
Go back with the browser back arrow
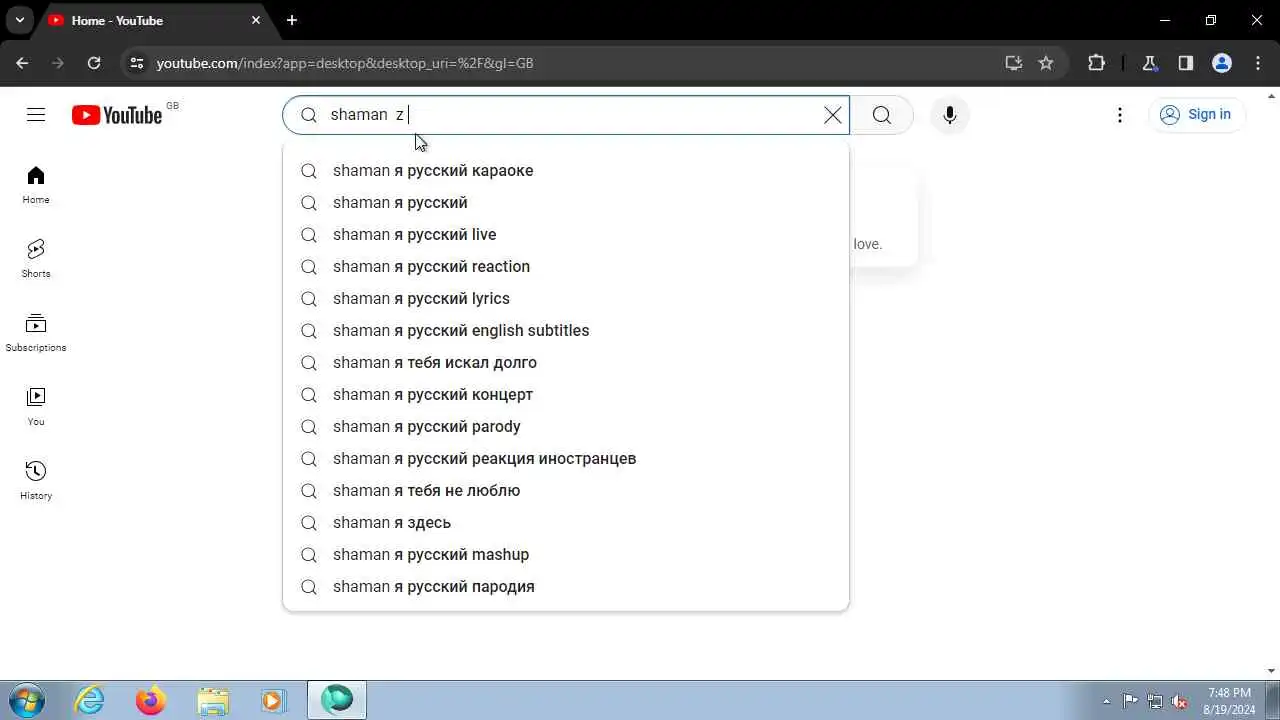tap(22, 63)
